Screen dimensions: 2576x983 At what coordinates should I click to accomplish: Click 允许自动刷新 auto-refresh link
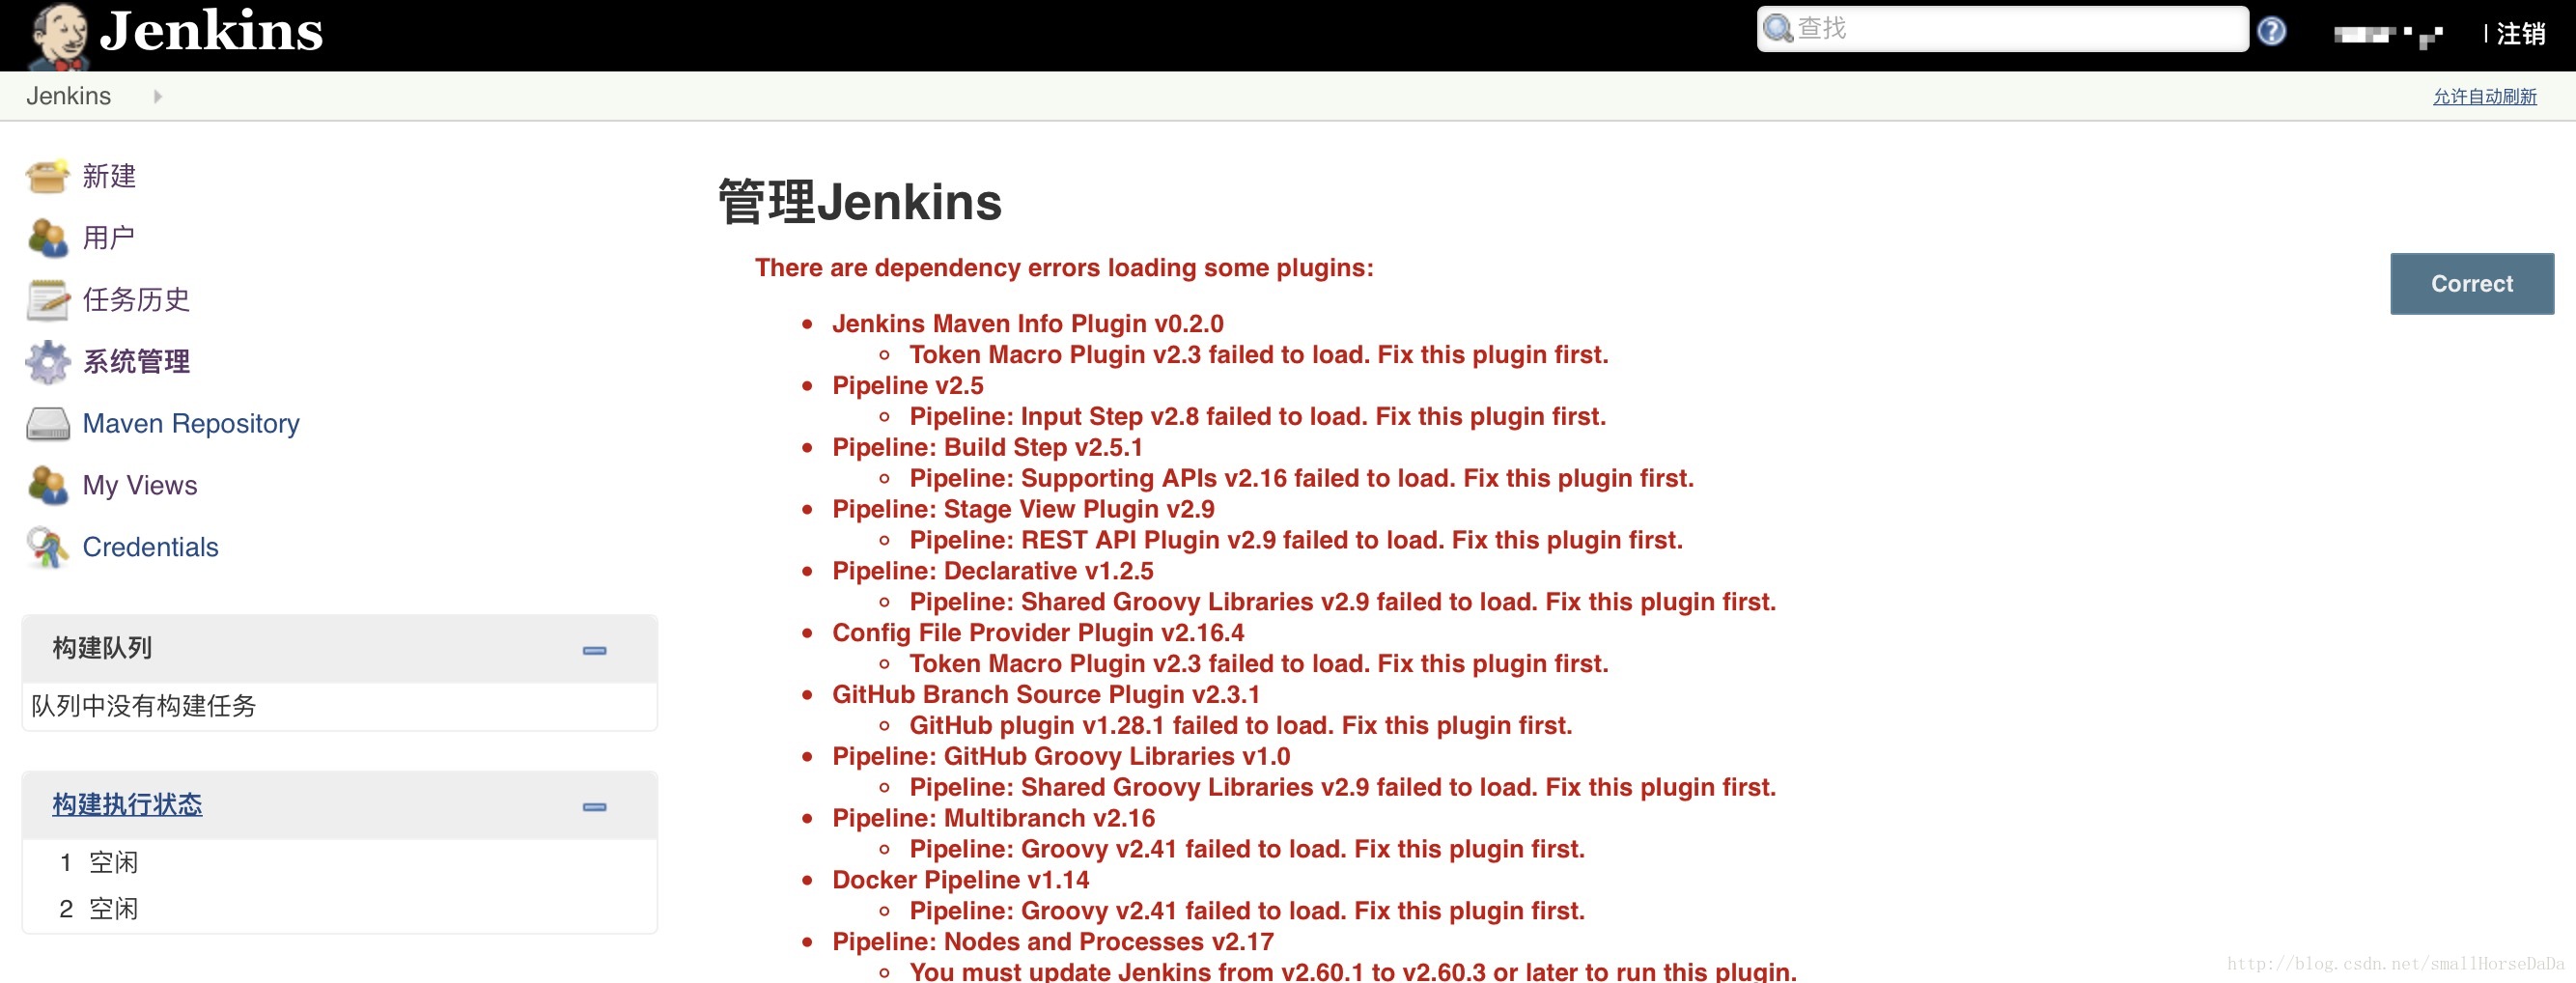tap(2484, 96)
